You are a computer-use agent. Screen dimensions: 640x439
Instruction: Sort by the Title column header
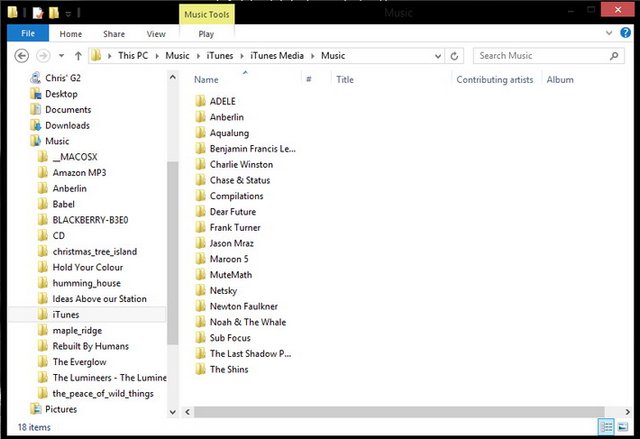pos(345,80)
